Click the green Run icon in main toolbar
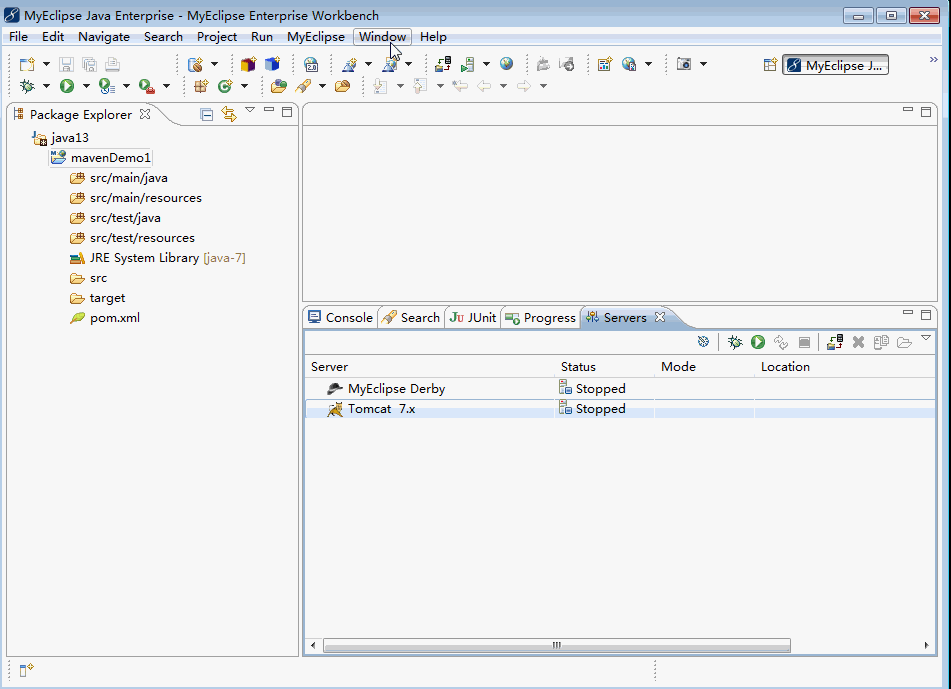The height and width of the screenshot is (689, 951). pos(67,86)
